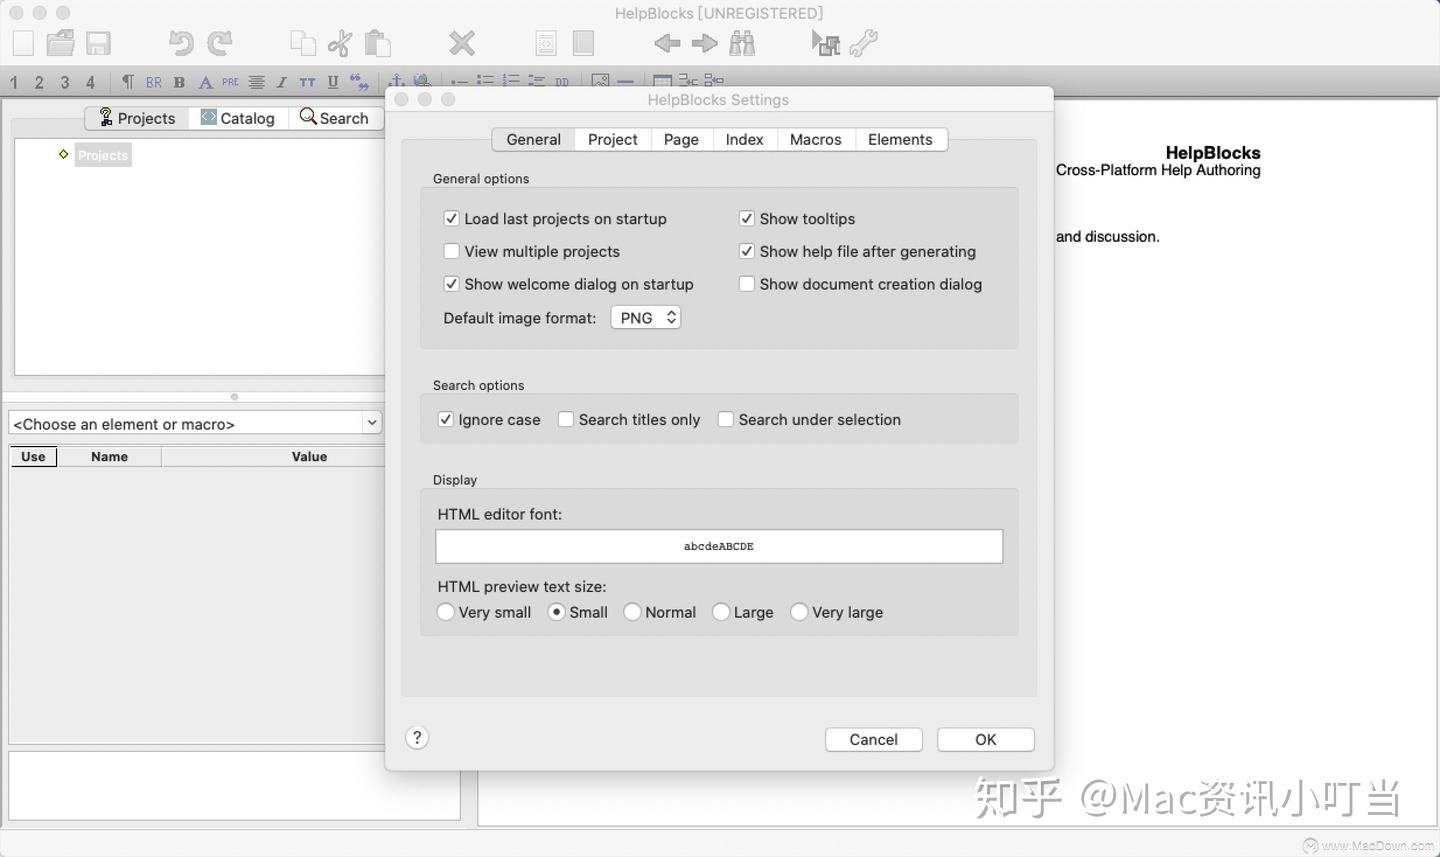Confirm settings with the OK button
Image resolution: width=1440 pixels, height=857 pixels.
[984, 739]
